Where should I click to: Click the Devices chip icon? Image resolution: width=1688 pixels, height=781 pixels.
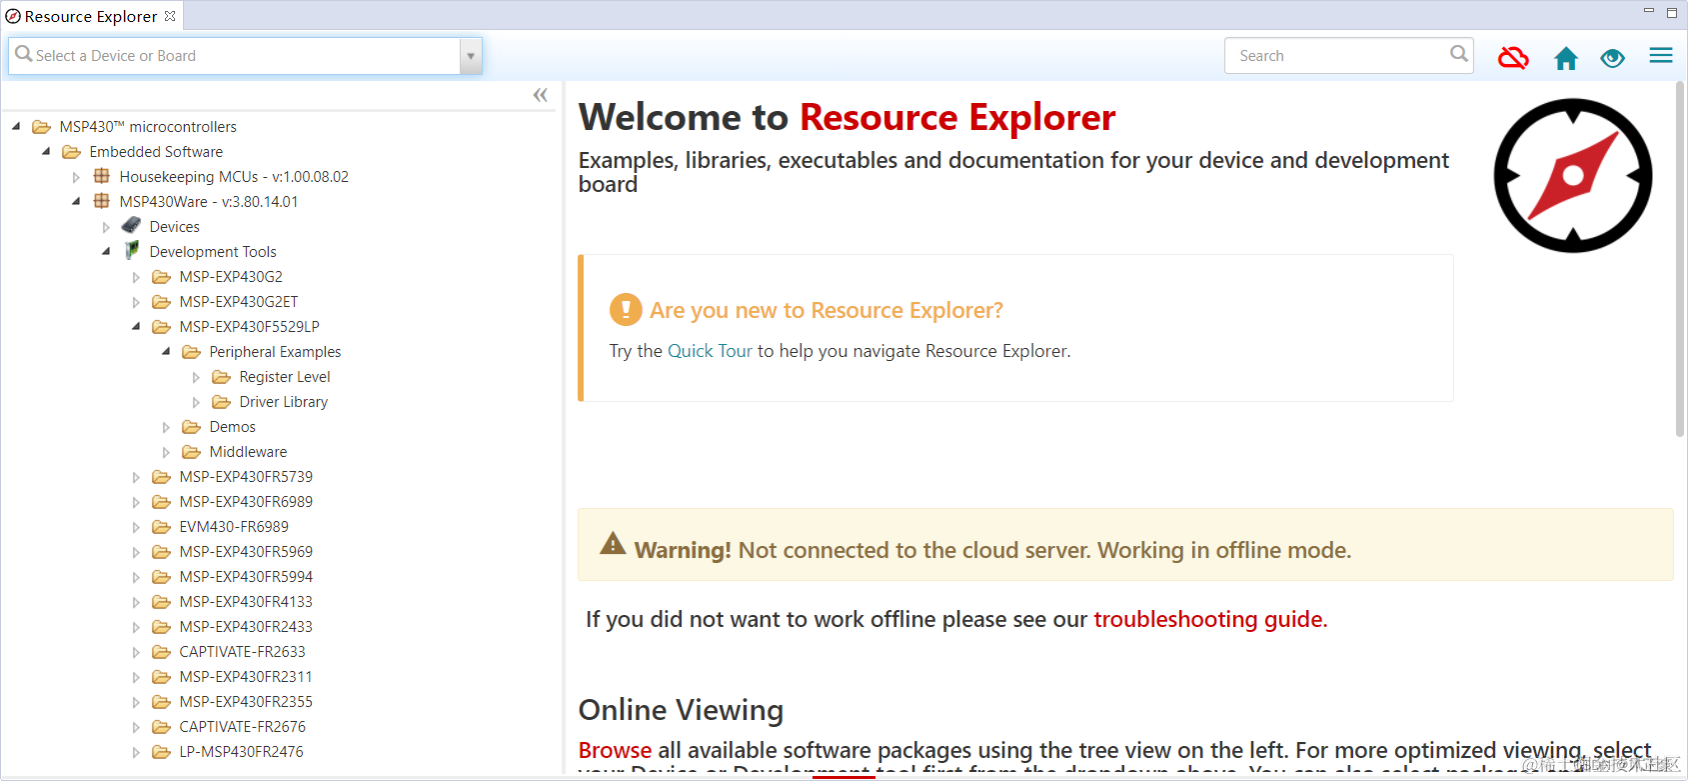131,226
